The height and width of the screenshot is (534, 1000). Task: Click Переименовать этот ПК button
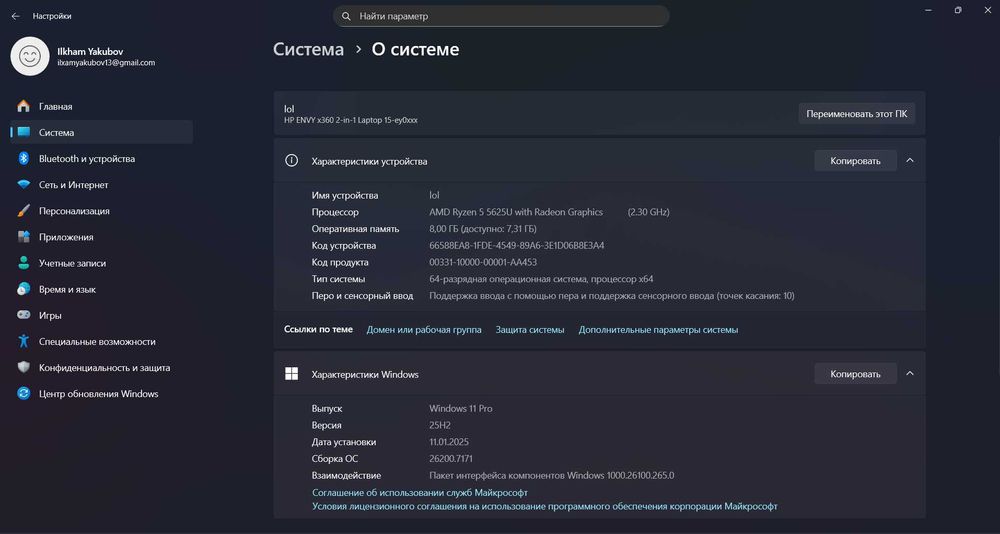point(857,114)
